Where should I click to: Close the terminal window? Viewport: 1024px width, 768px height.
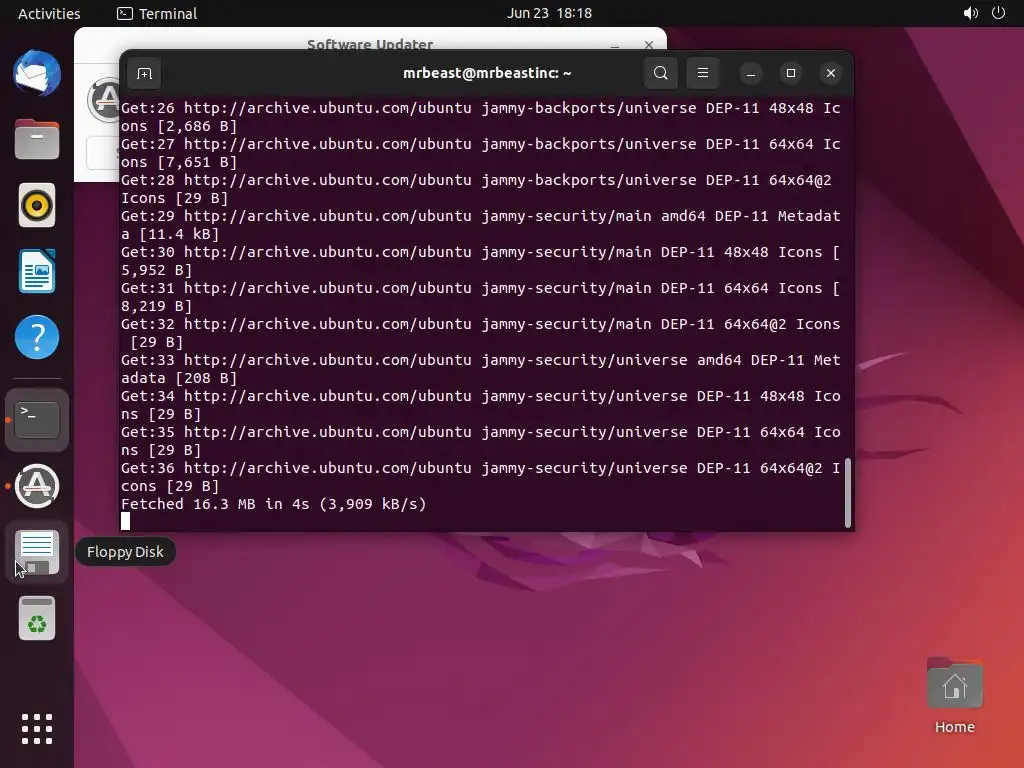(831, 73)
